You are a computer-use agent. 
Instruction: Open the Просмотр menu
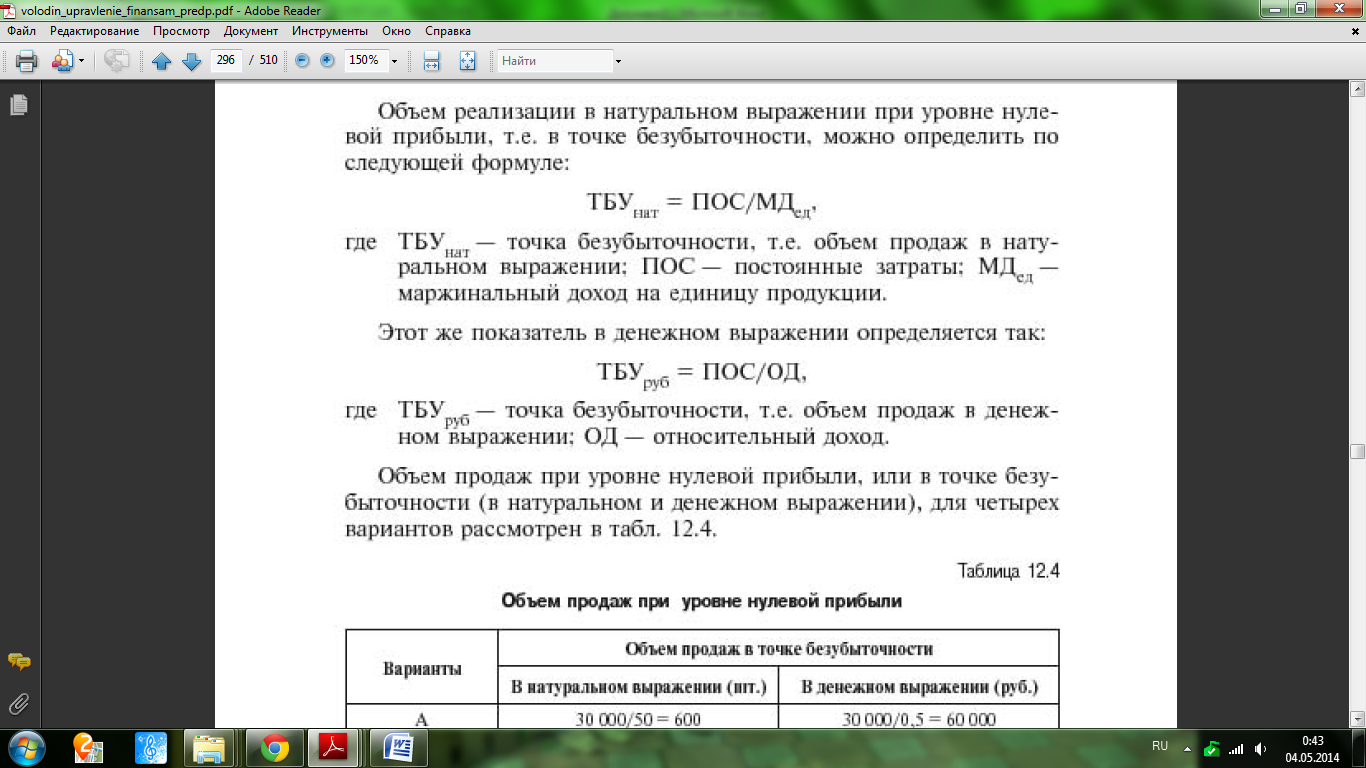181,31
